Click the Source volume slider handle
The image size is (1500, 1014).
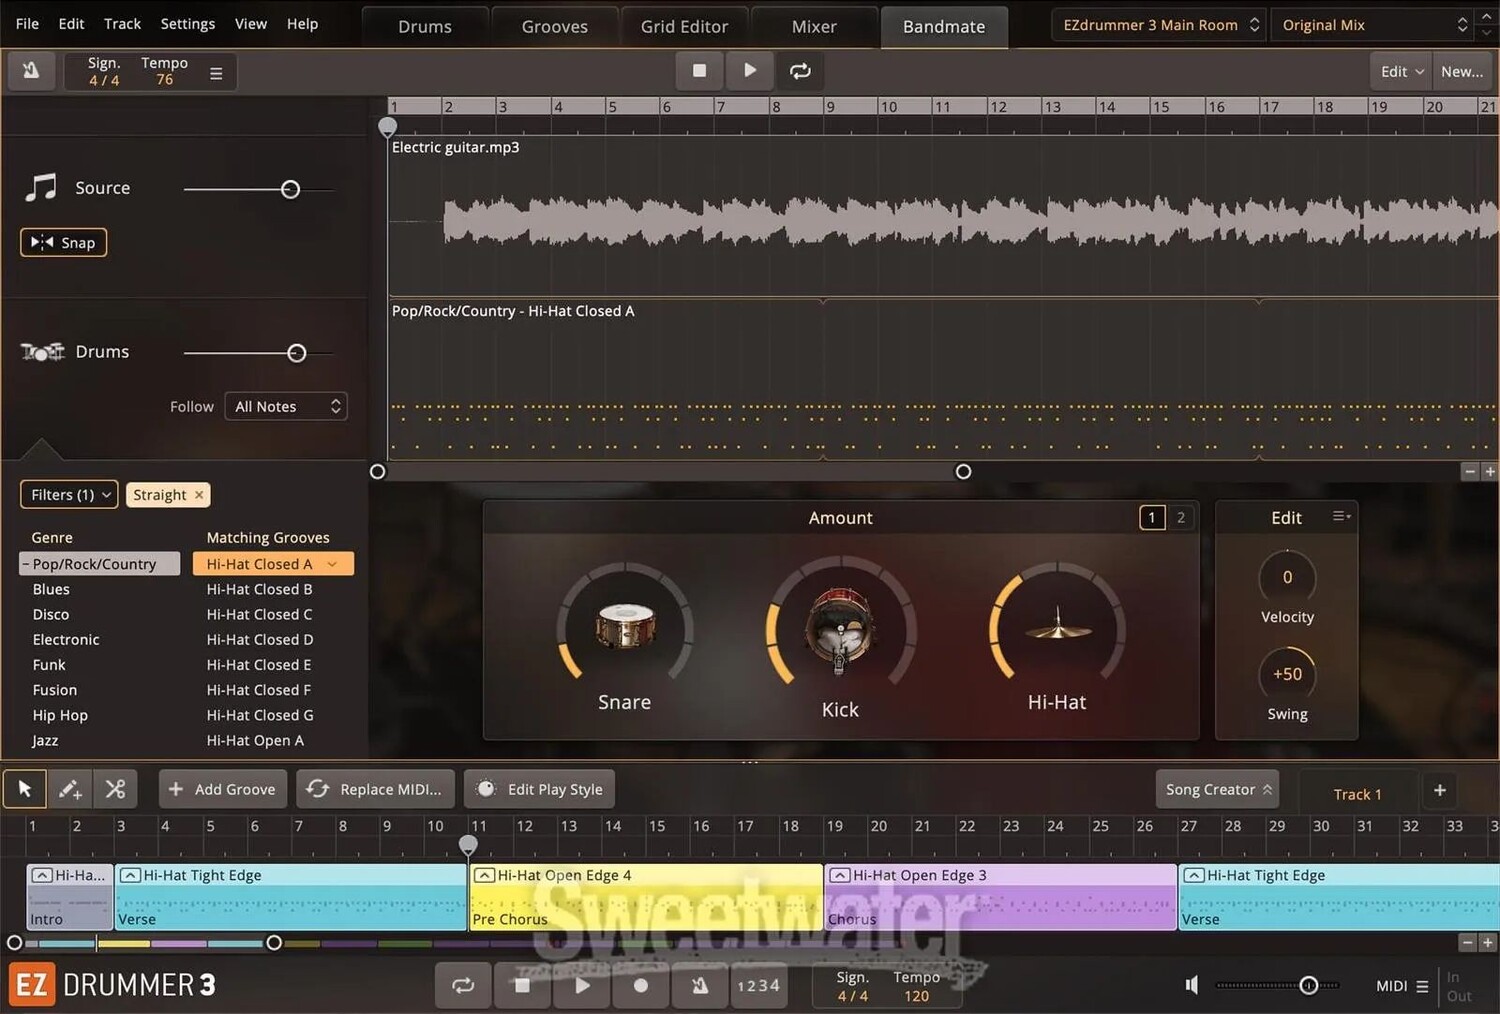[290, 189]
